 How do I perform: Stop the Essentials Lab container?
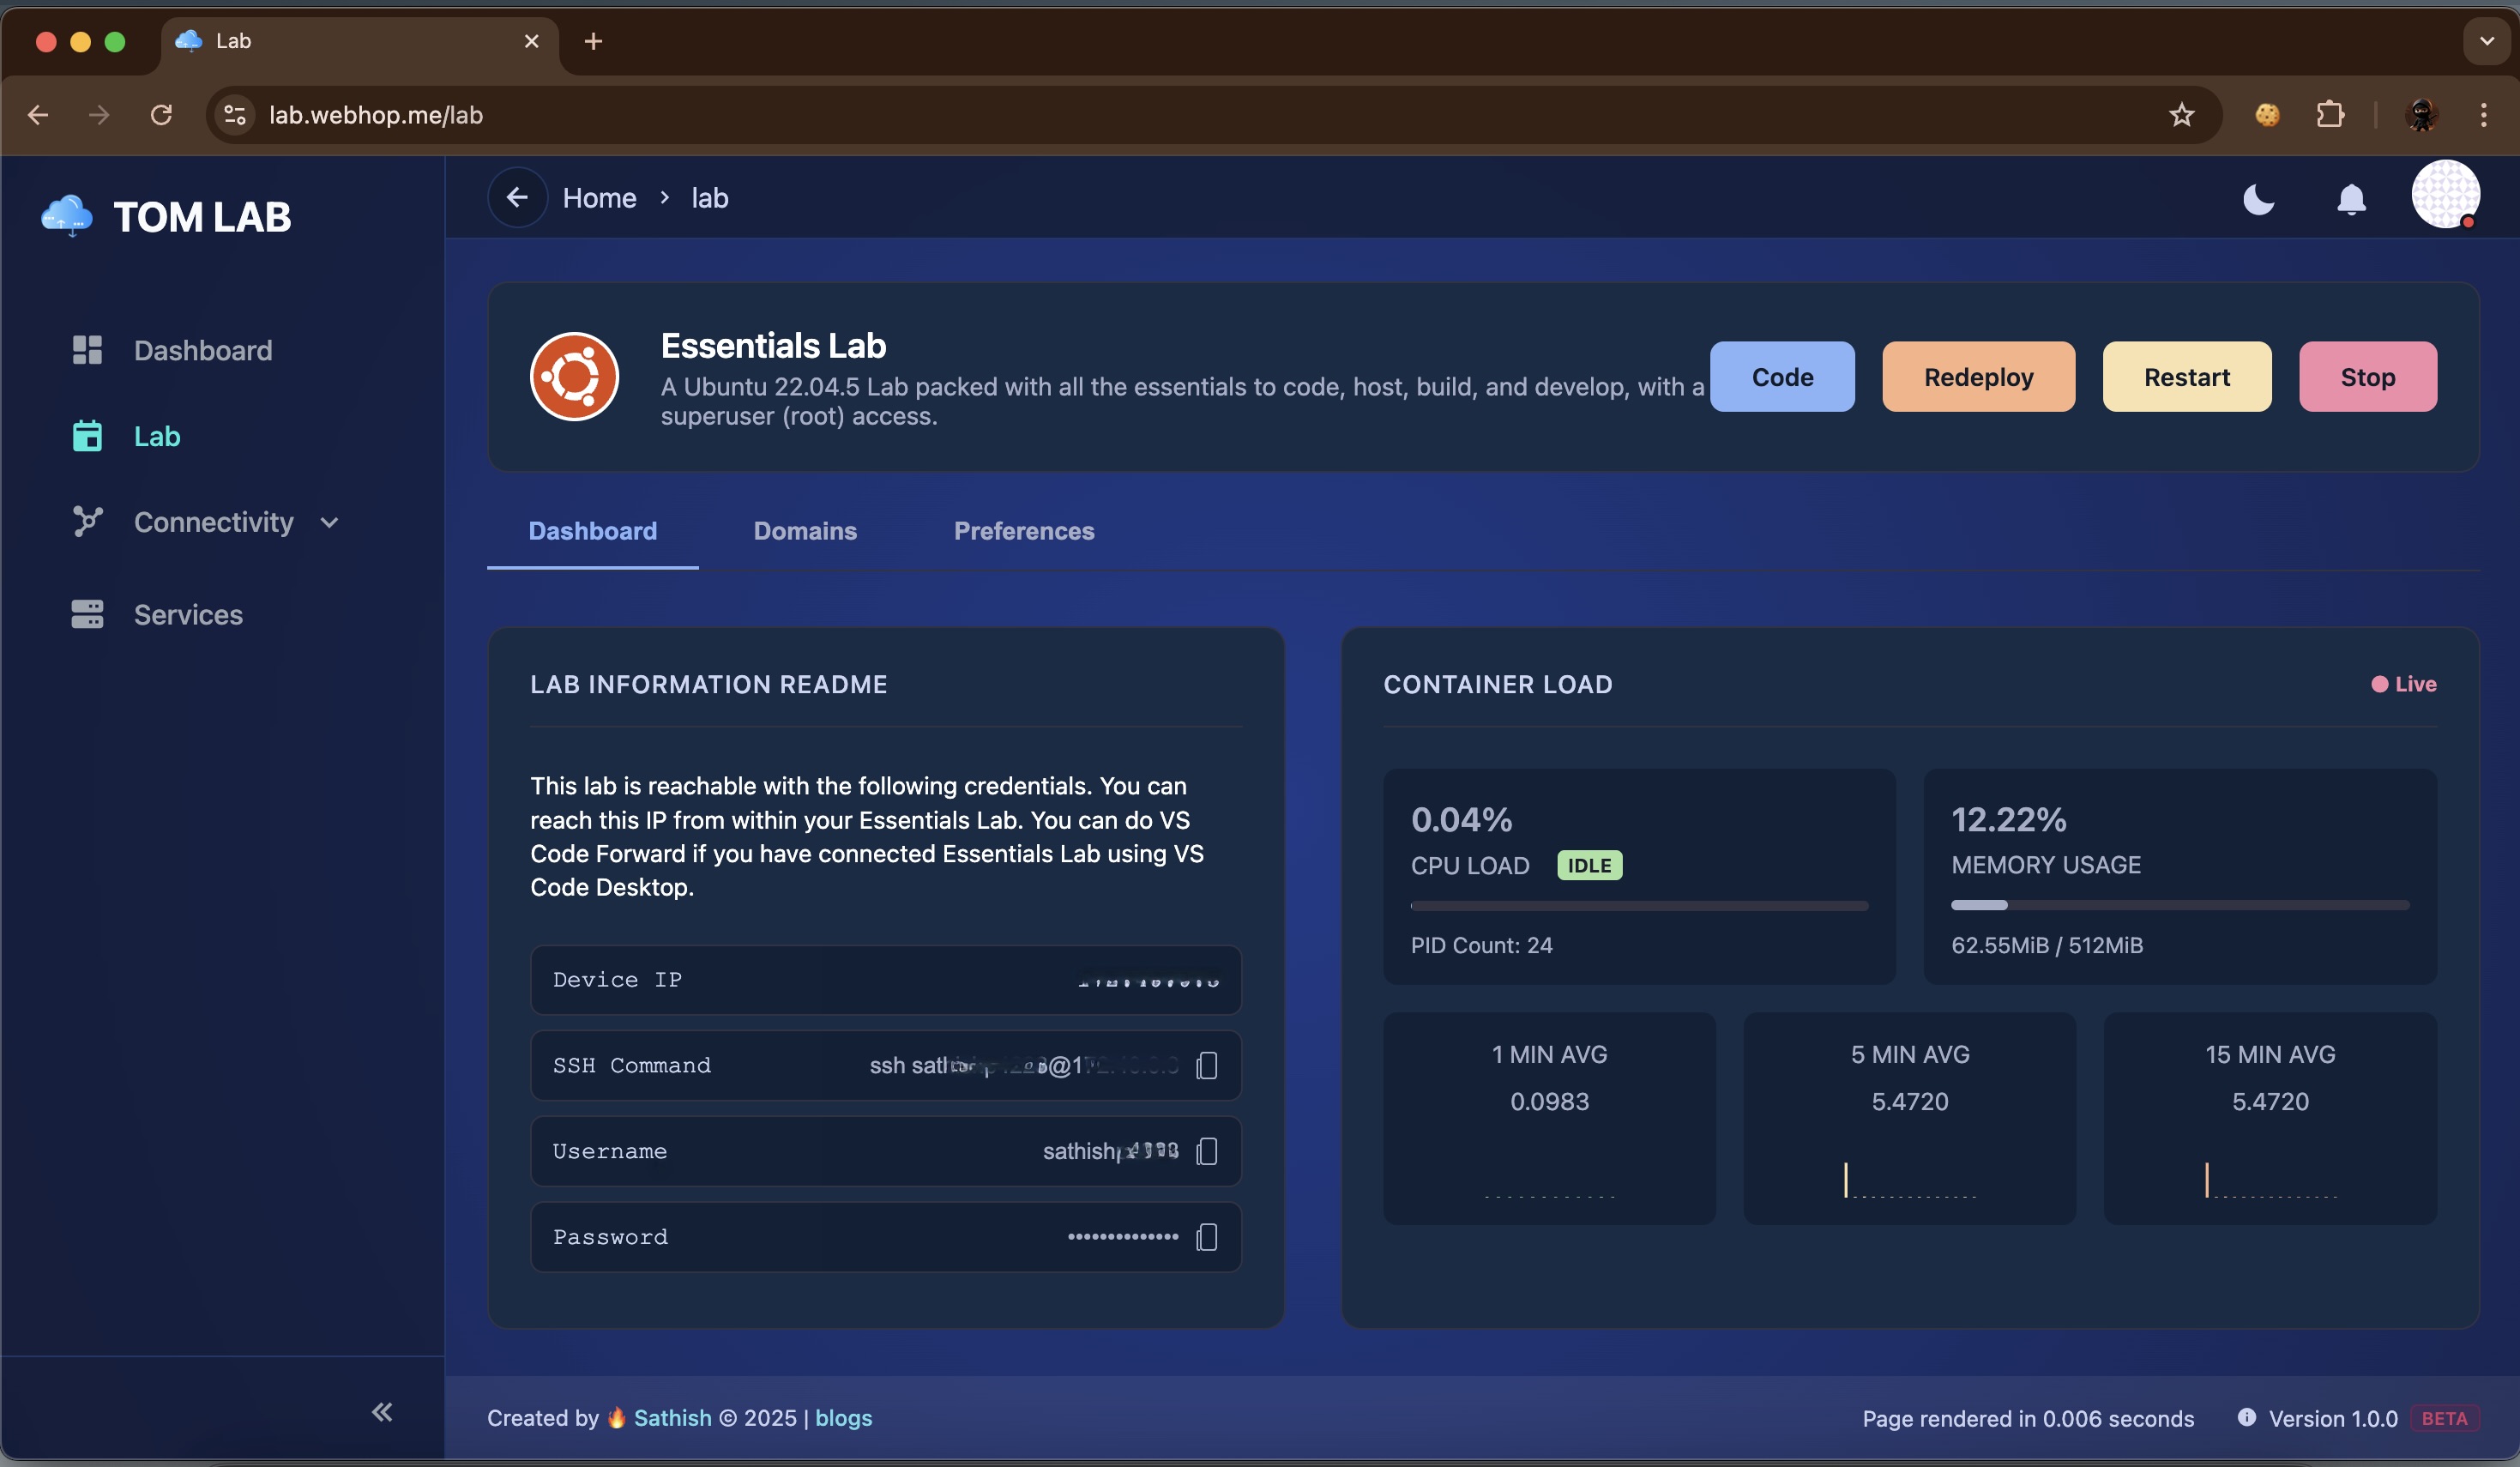click(x=2367, y=377)
